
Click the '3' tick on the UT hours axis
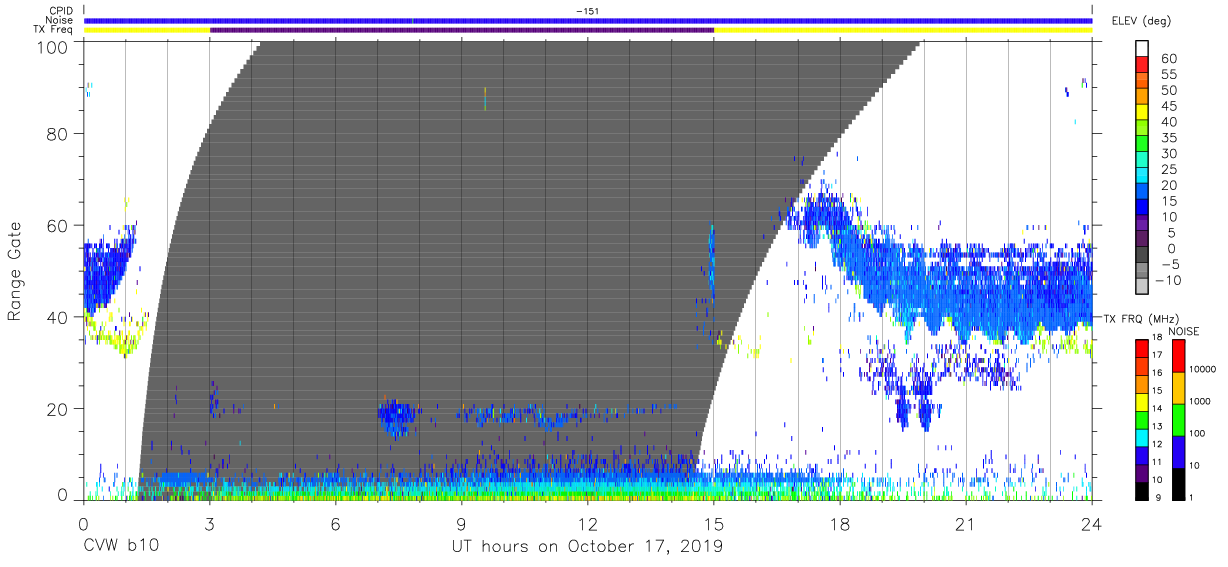tap(209, 524)
